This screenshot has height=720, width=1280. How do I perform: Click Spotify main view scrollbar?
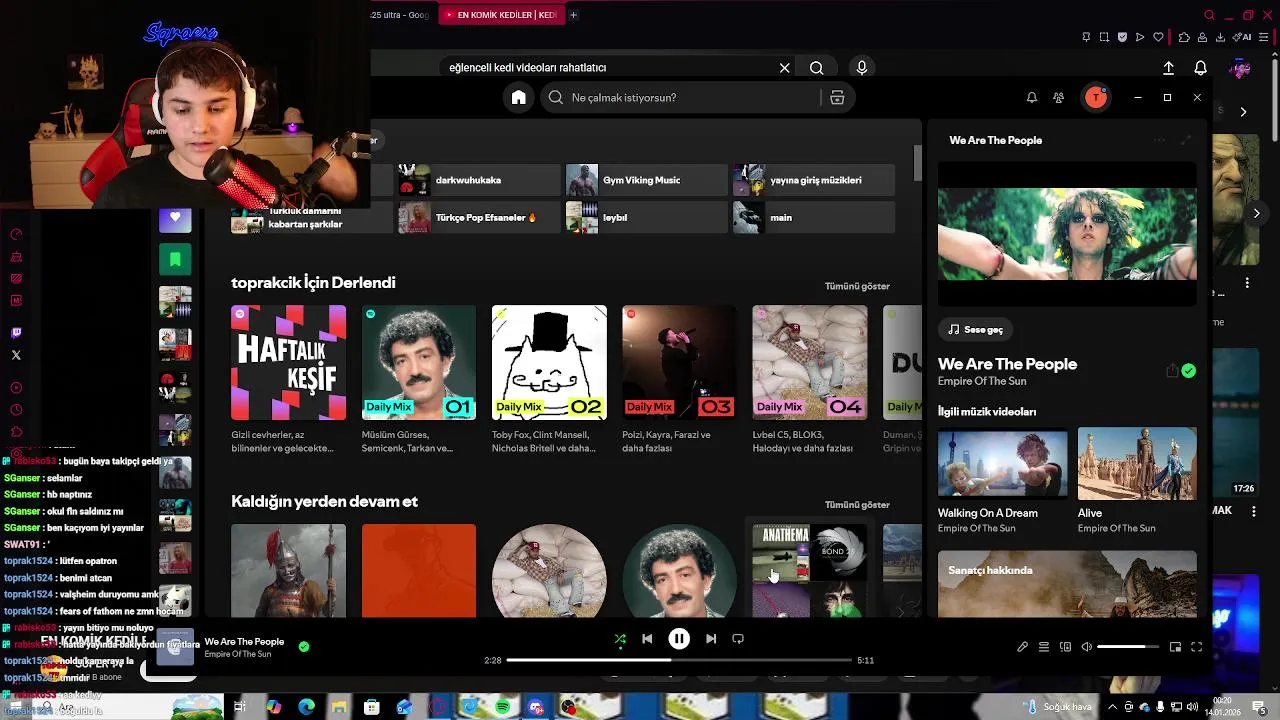click(918, 163)
